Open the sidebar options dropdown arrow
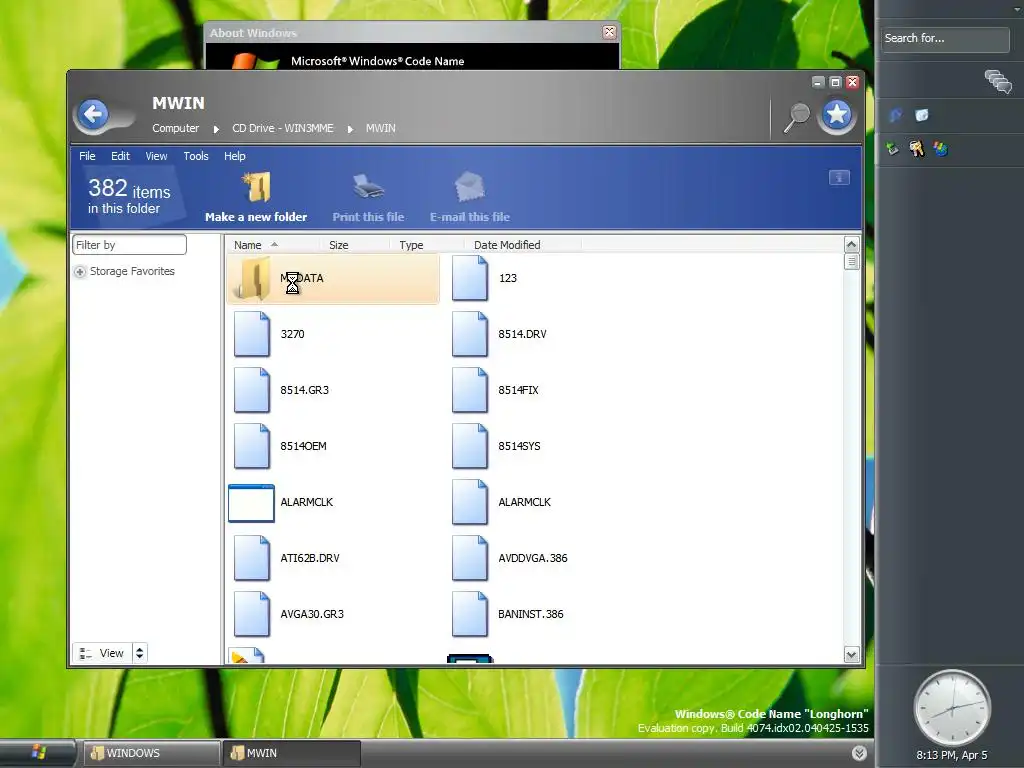Image resolution: width=1024 pixels, height=768 pixels. 1016,9
